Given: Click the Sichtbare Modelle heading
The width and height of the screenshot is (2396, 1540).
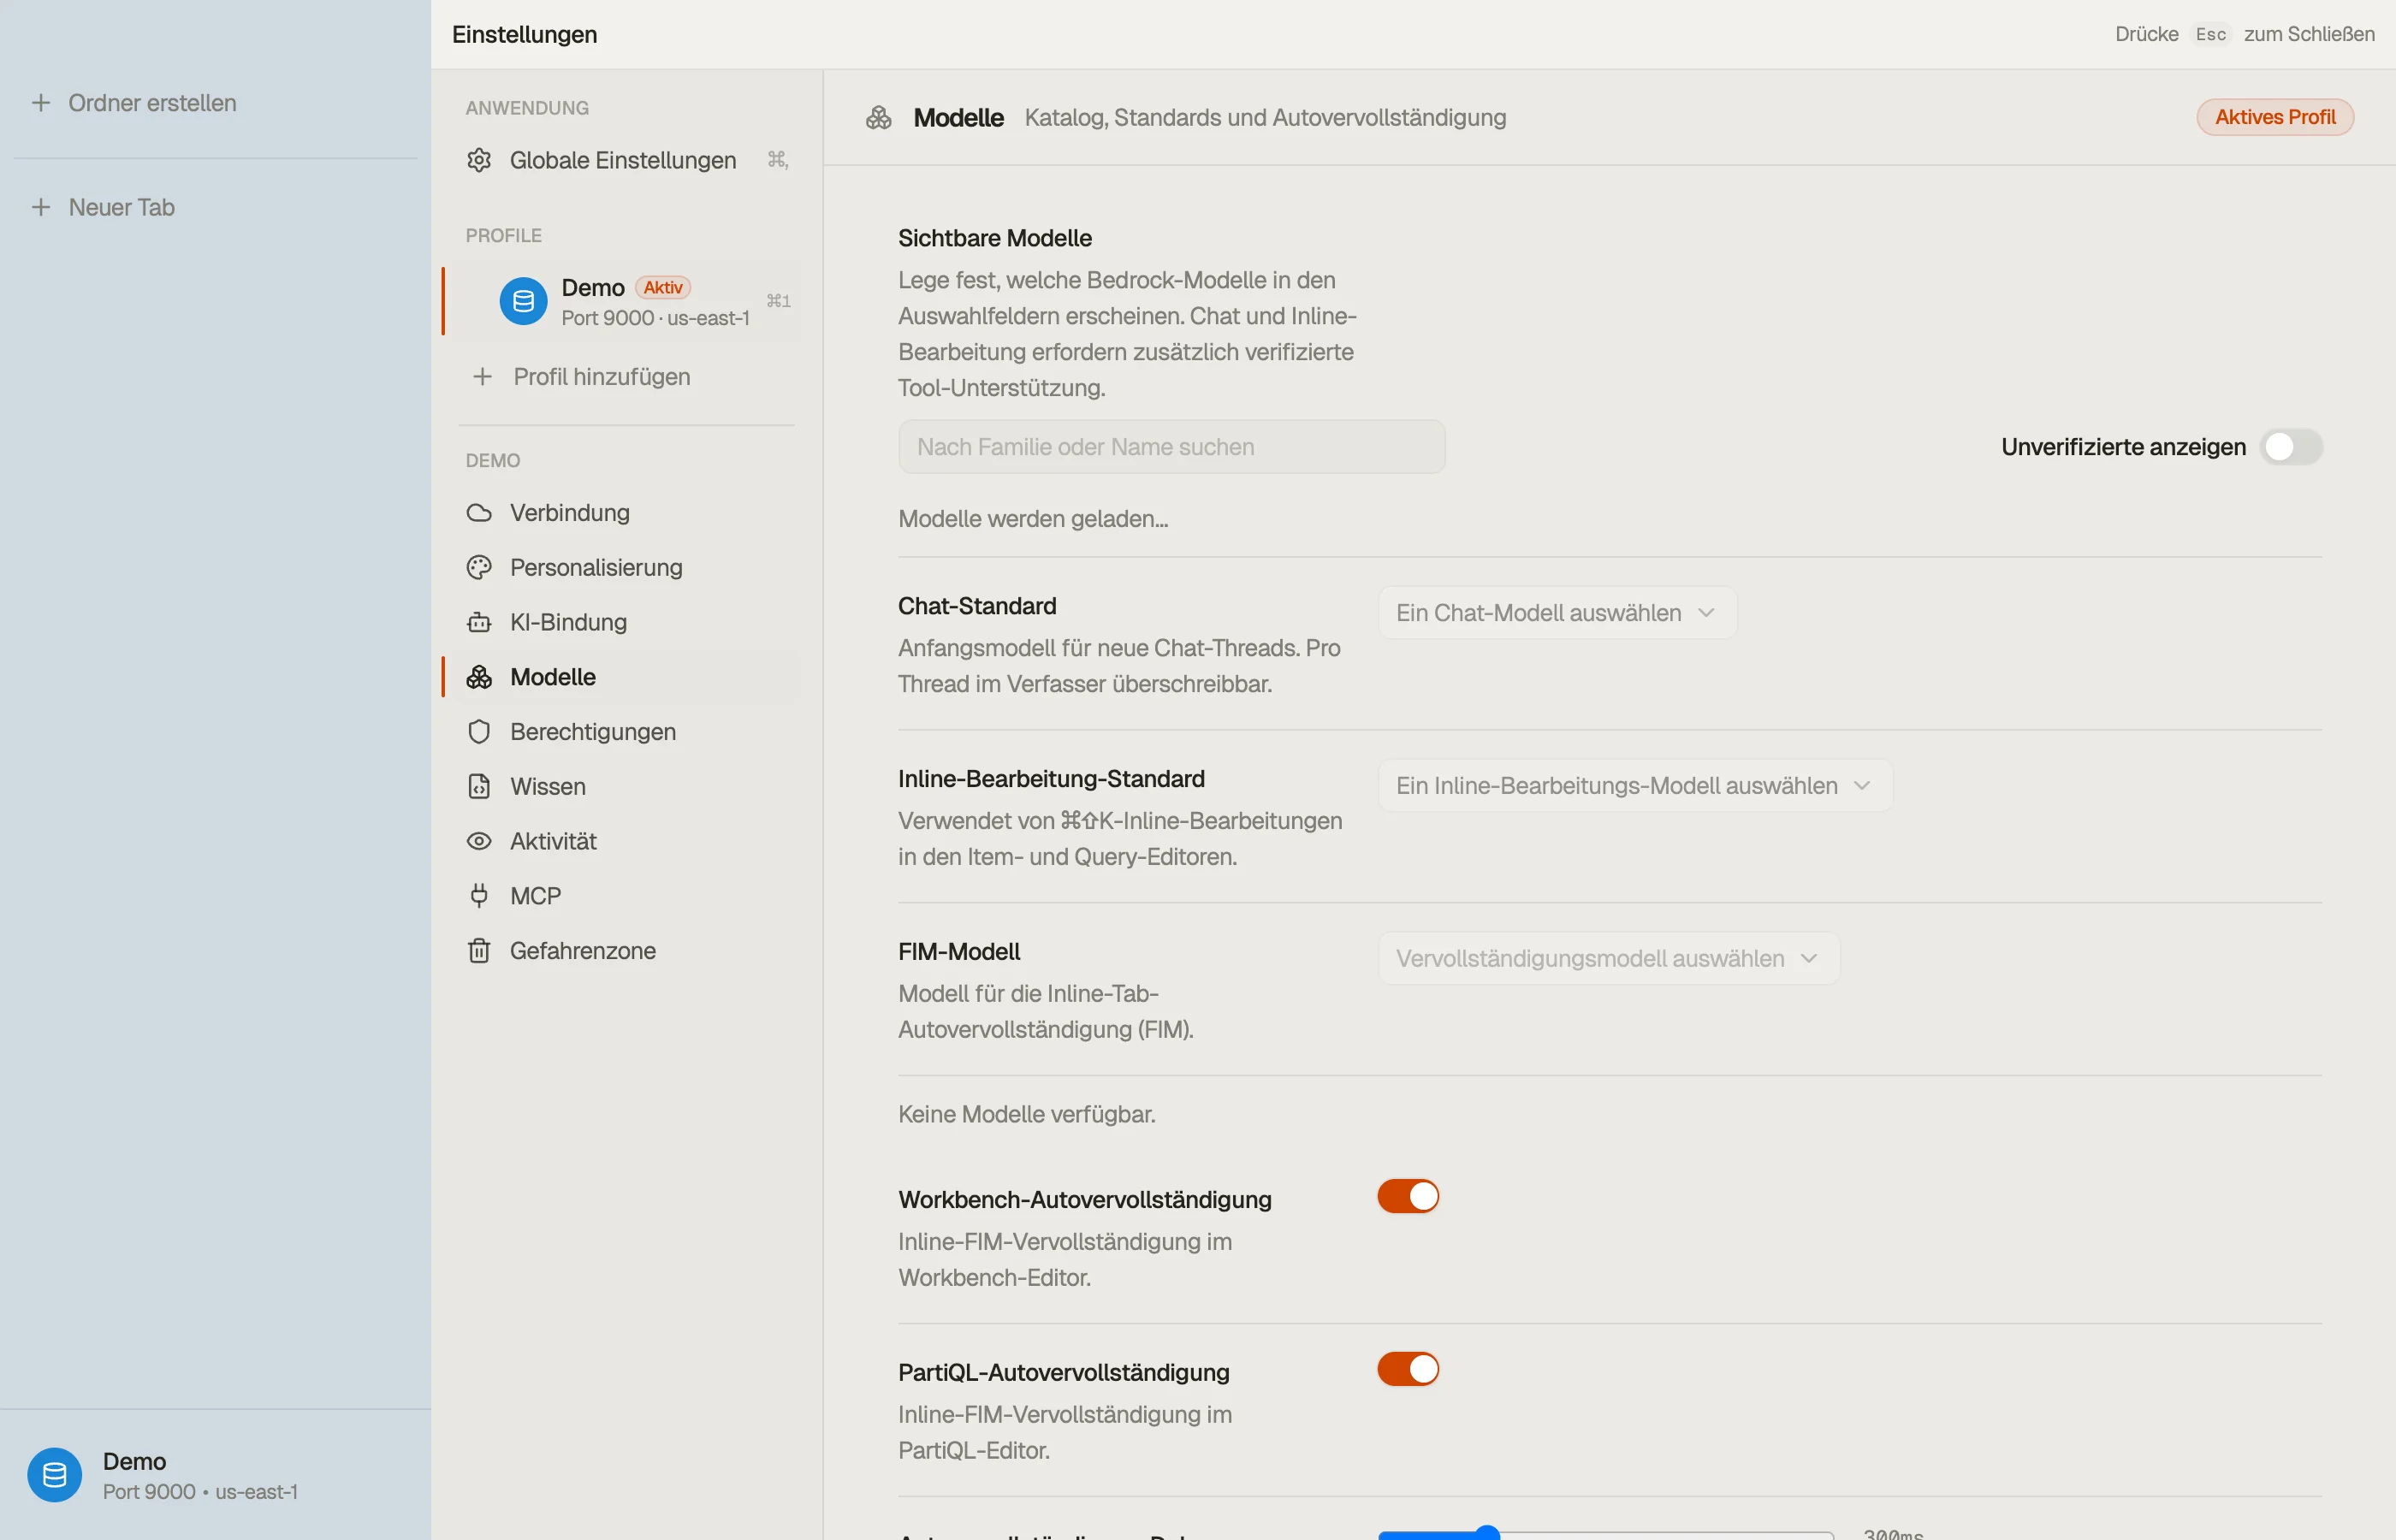Looking at the screenshot, I should pos(995,238).
